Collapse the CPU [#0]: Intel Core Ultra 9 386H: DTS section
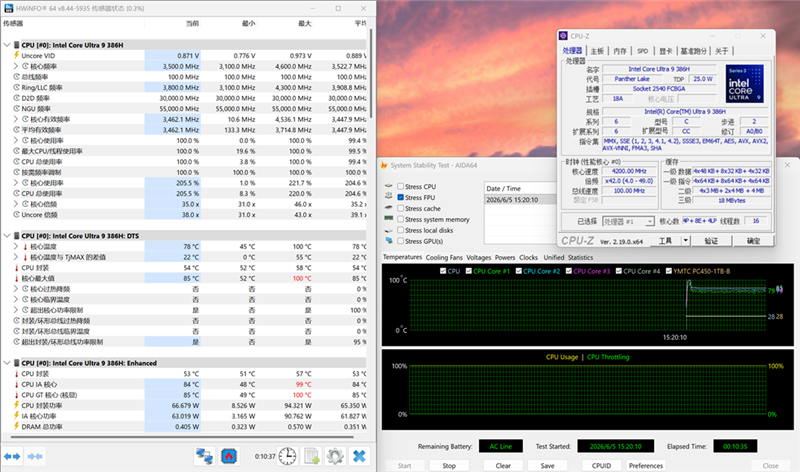800x472 pixels. coord(7,236)
